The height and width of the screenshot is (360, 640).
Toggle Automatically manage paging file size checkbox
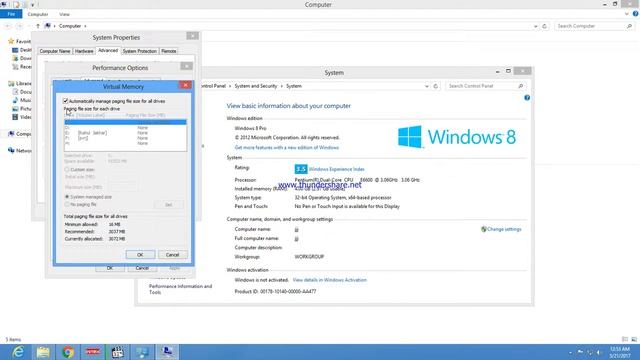[x=65, y=101]
